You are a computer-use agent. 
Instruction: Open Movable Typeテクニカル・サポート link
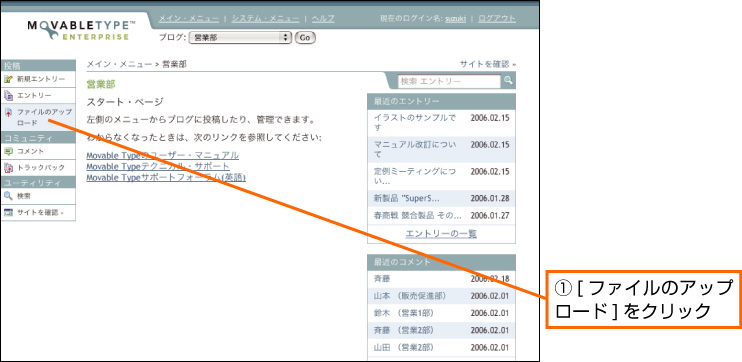158,166
